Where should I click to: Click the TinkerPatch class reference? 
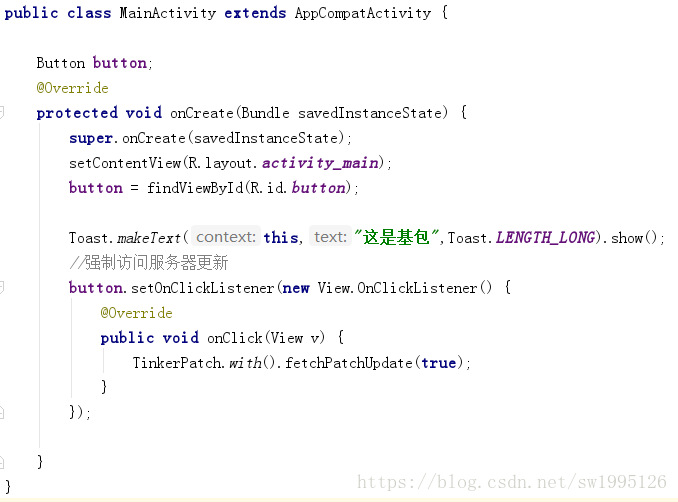pyautogui.click(x=177, y=363)
